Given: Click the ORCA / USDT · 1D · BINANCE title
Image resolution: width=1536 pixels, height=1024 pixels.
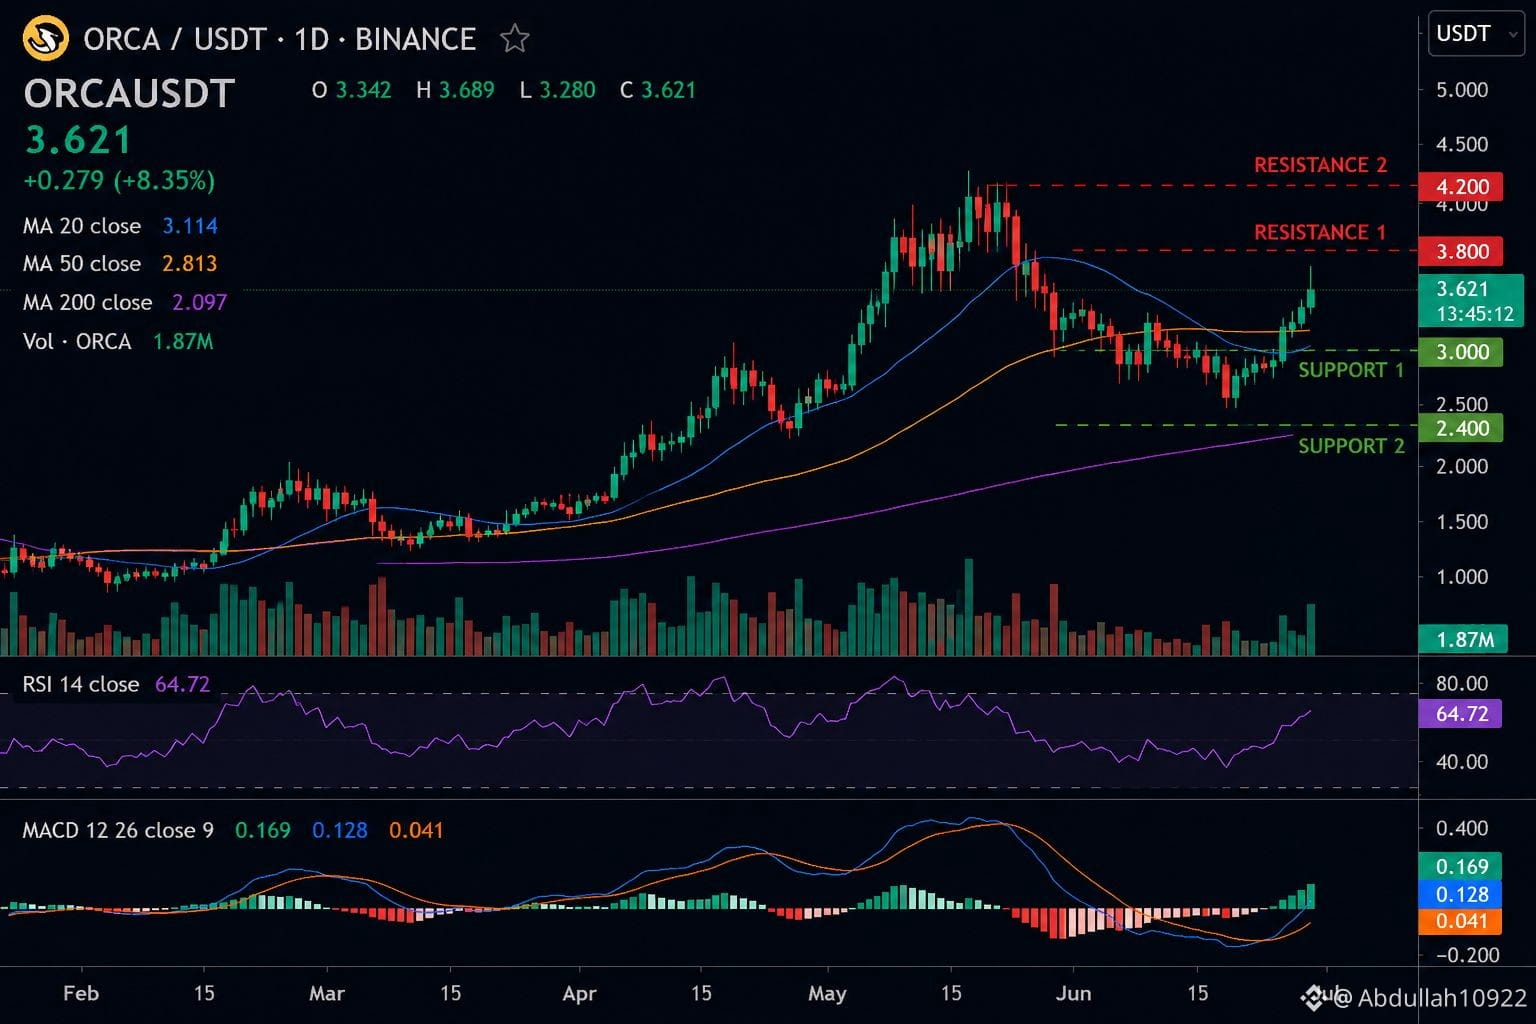Looking at the screenshot, I should pyautogui.click(x=280, y=39).
